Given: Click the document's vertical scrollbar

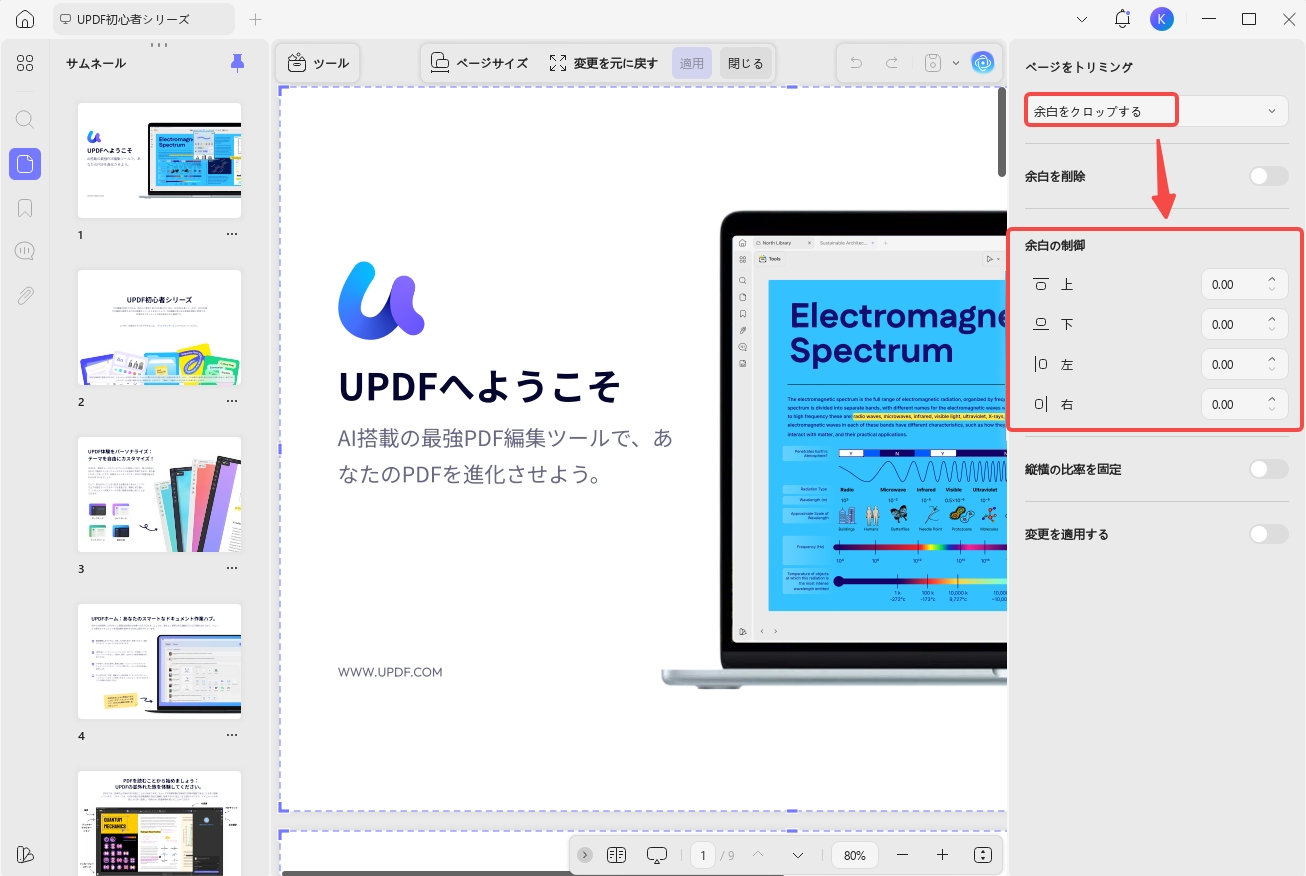Looking at the screenshot, I should coord(1002,132).
